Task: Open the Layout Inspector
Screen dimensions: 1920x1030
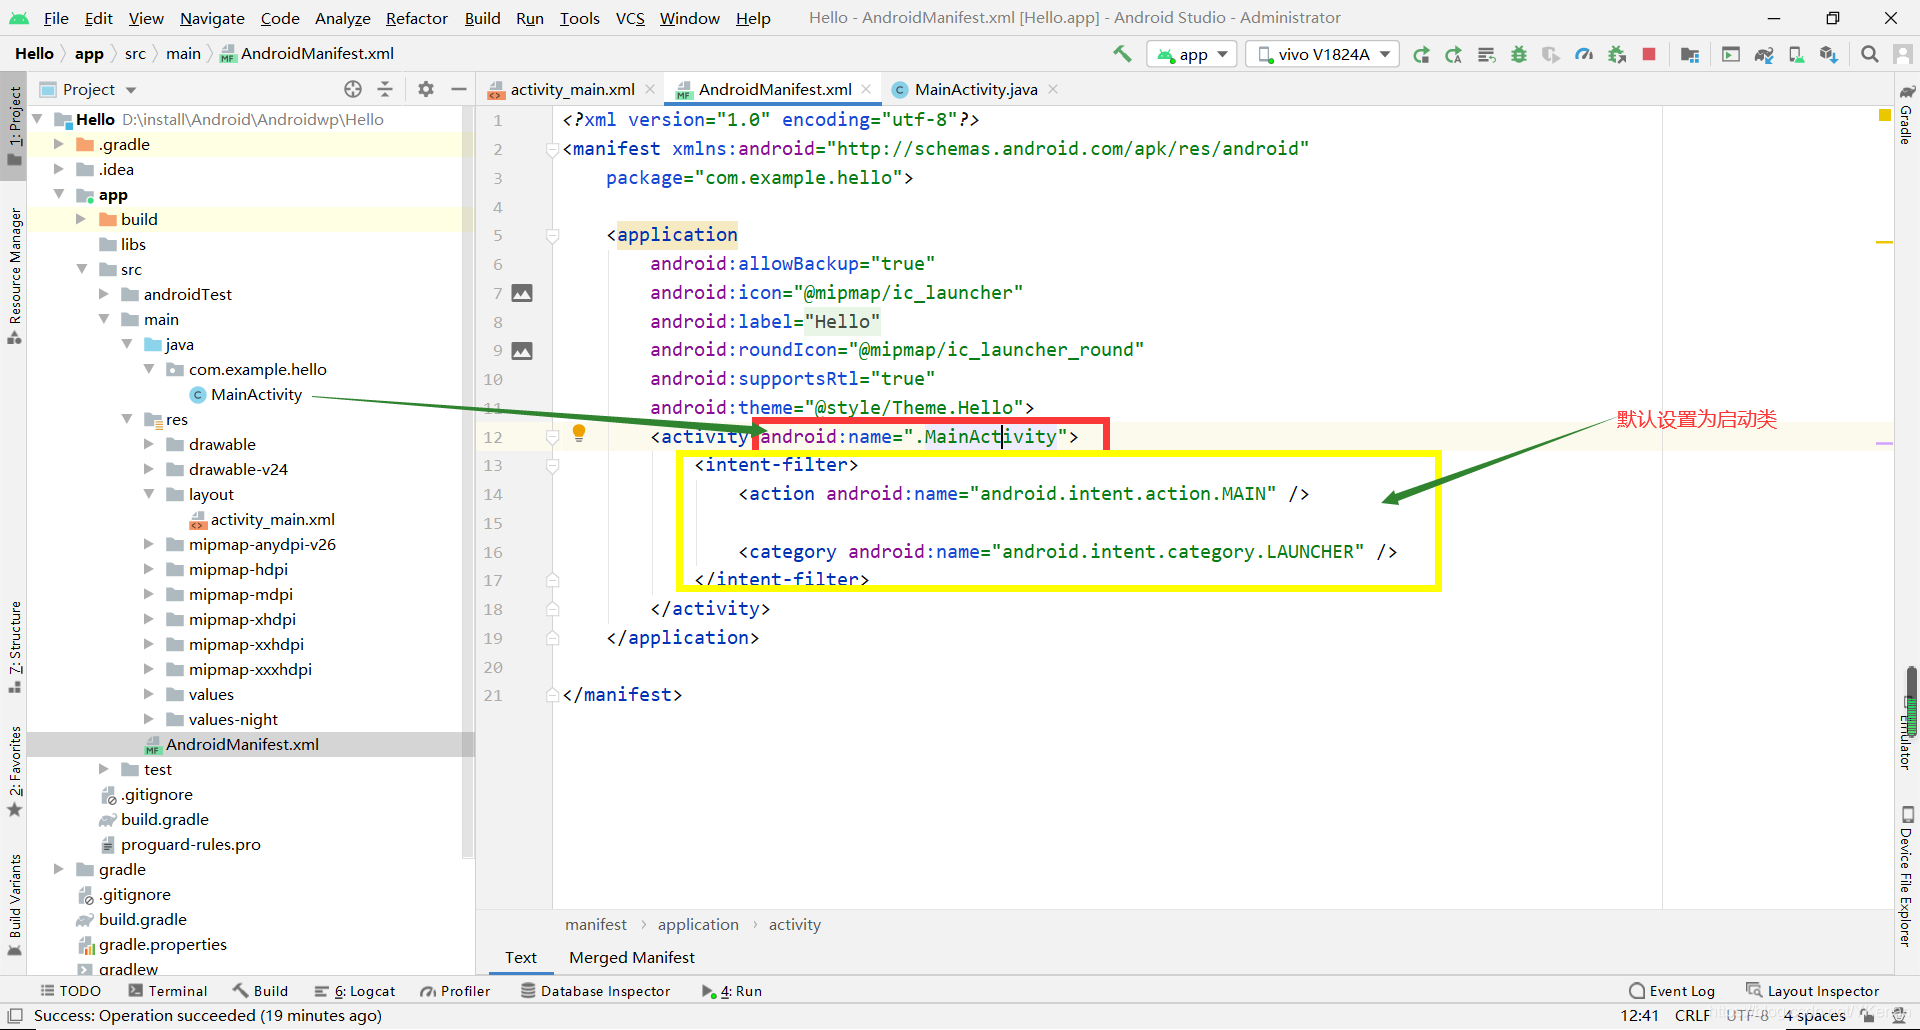Action: pyautogui.click(x=1812, y=991)
